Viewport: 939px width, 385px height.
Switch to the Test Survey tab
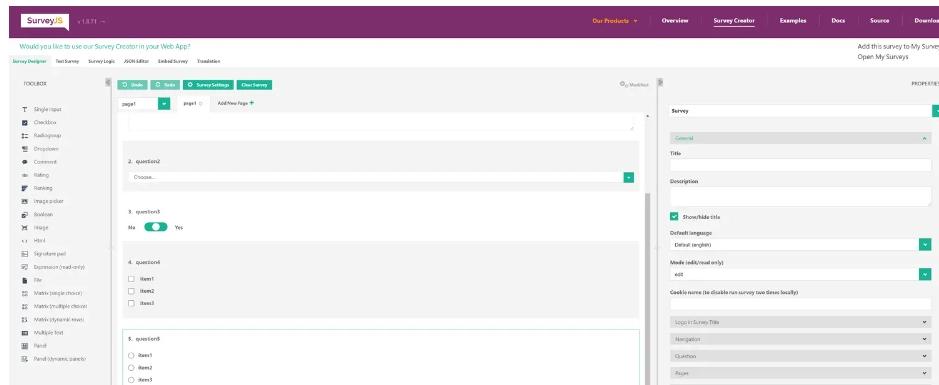(x=67, y=61)
